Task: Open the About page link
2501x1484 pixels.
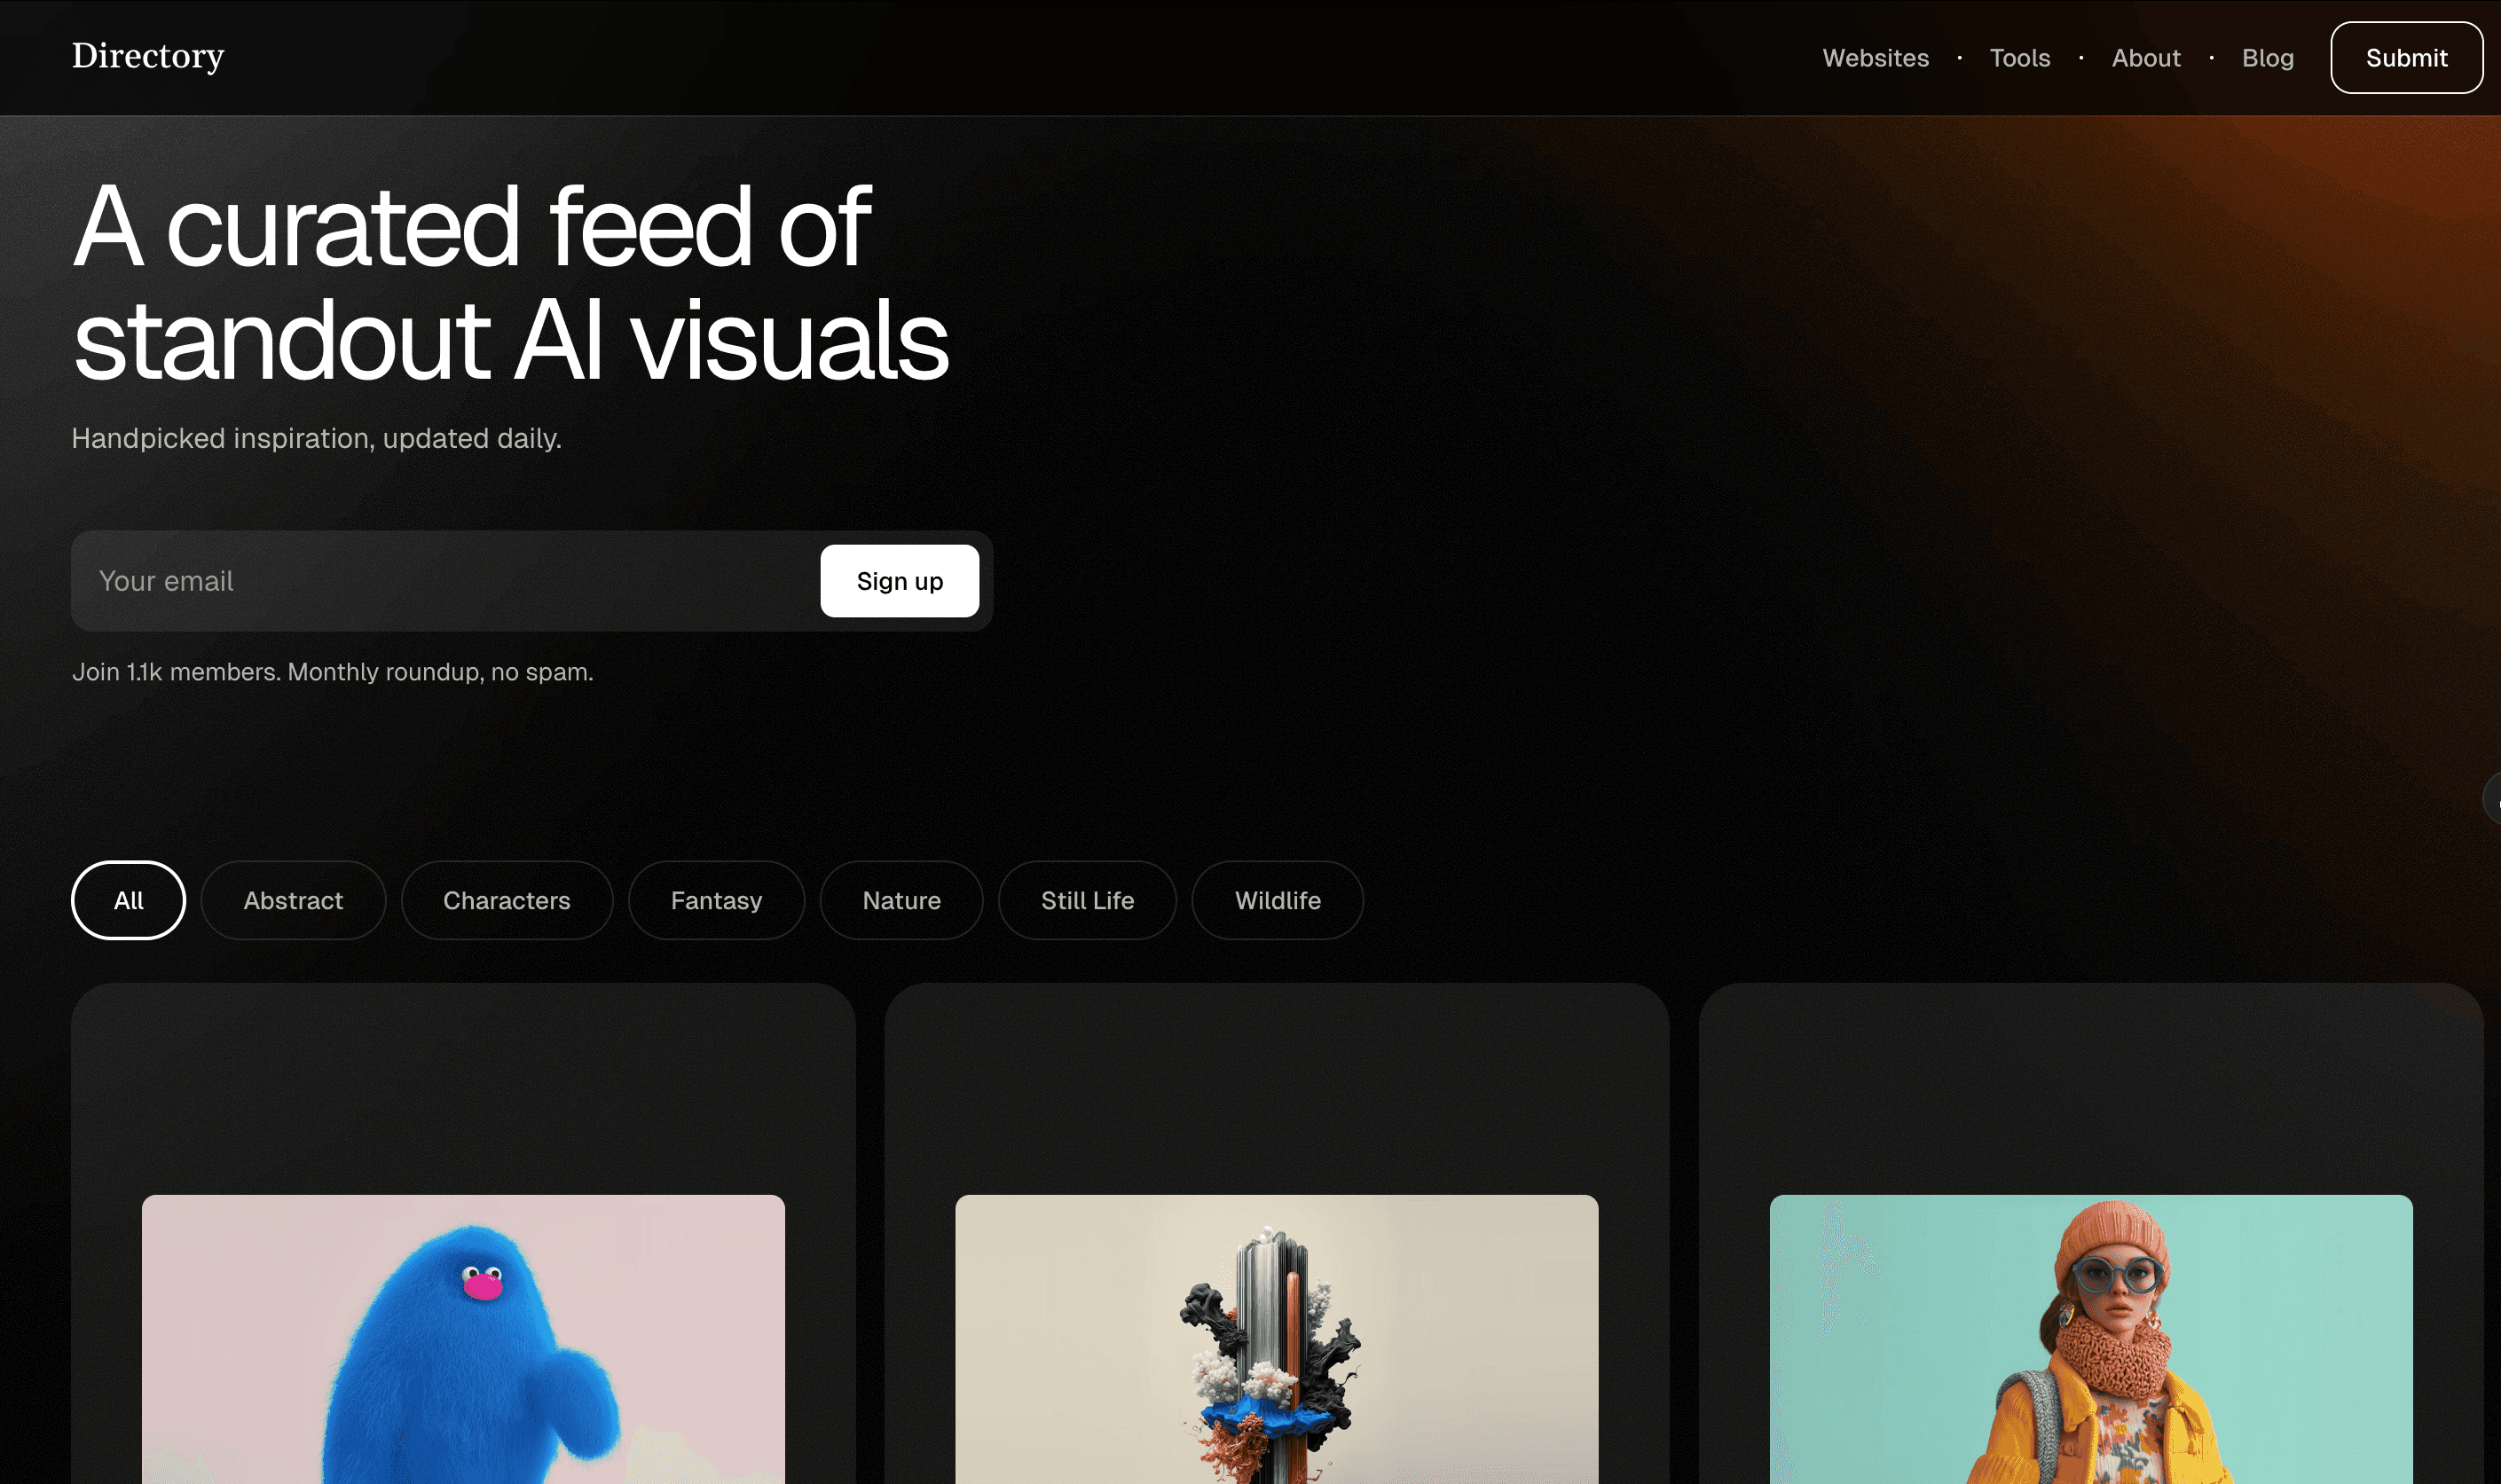Action: (x=2145, y=58)
